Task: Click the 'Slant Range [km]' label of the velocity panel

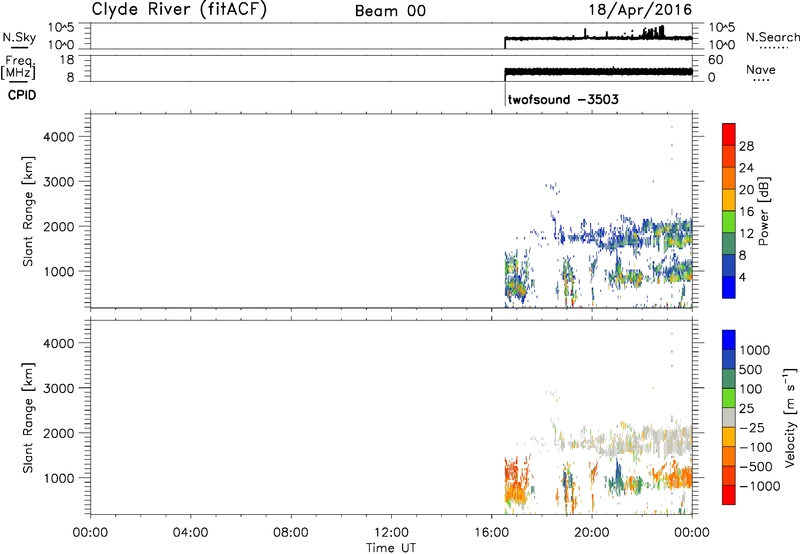Action: [x=28, y=418]
